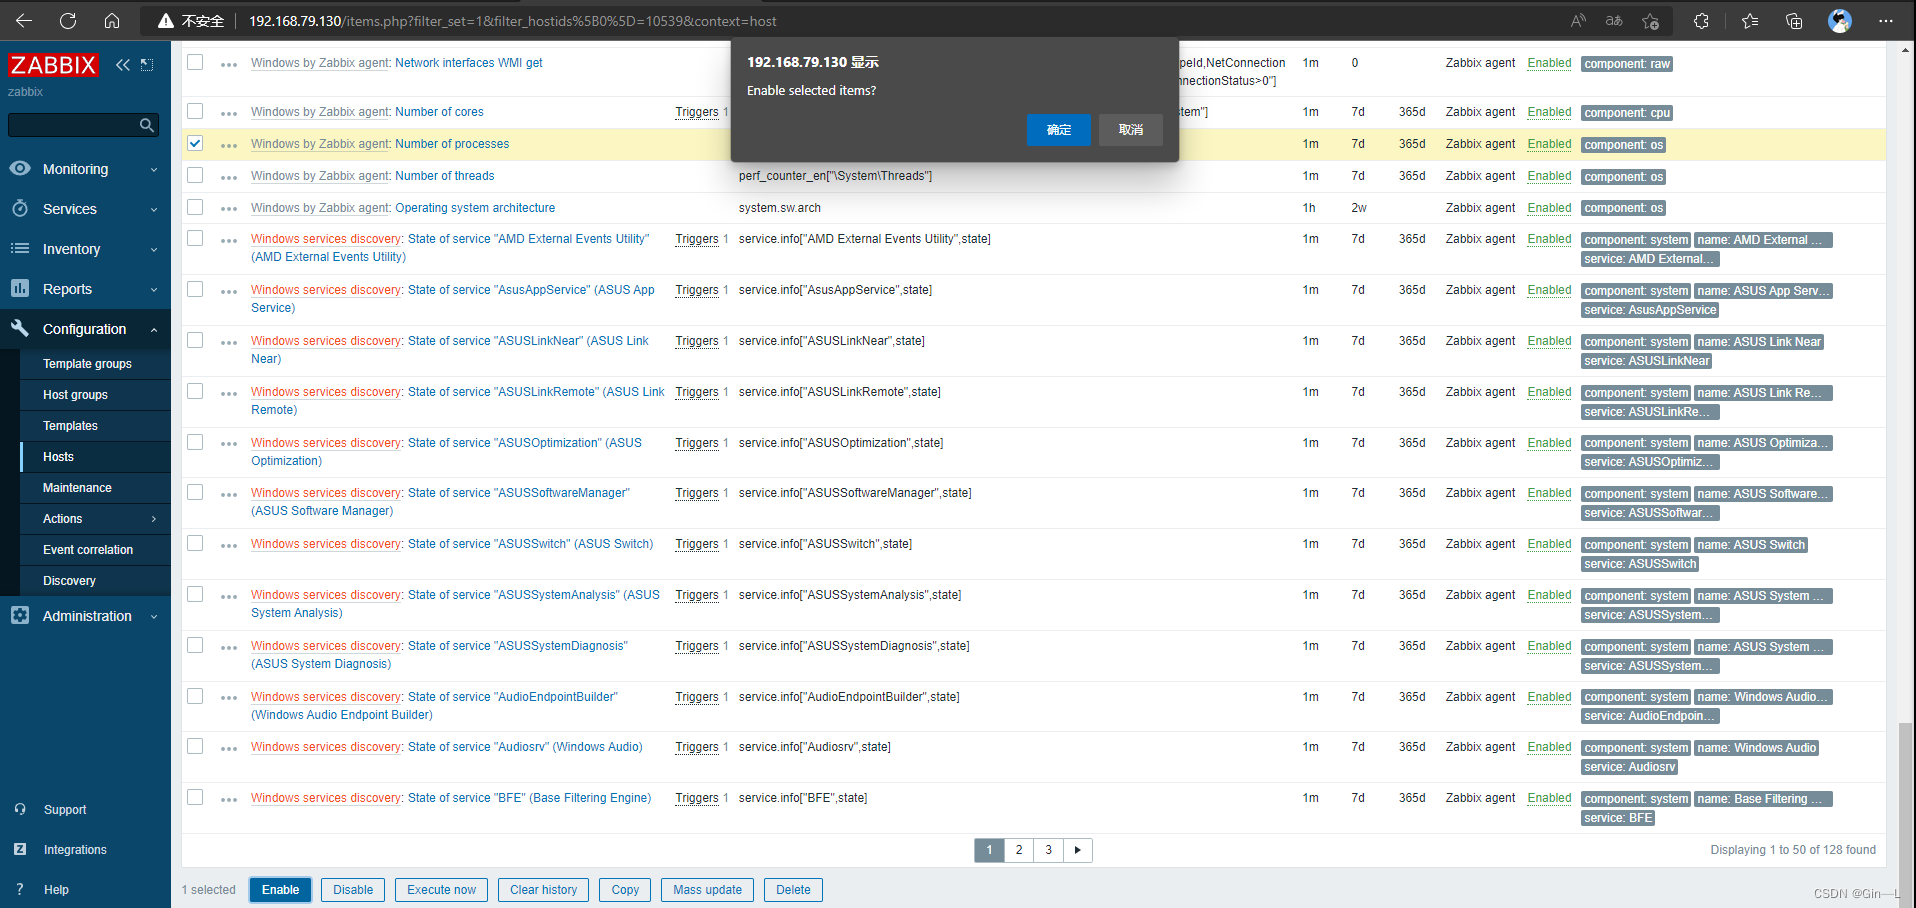Go to page 2 of items
Viewport: 1916px width, 908px height.
(x=1019, y=850)
